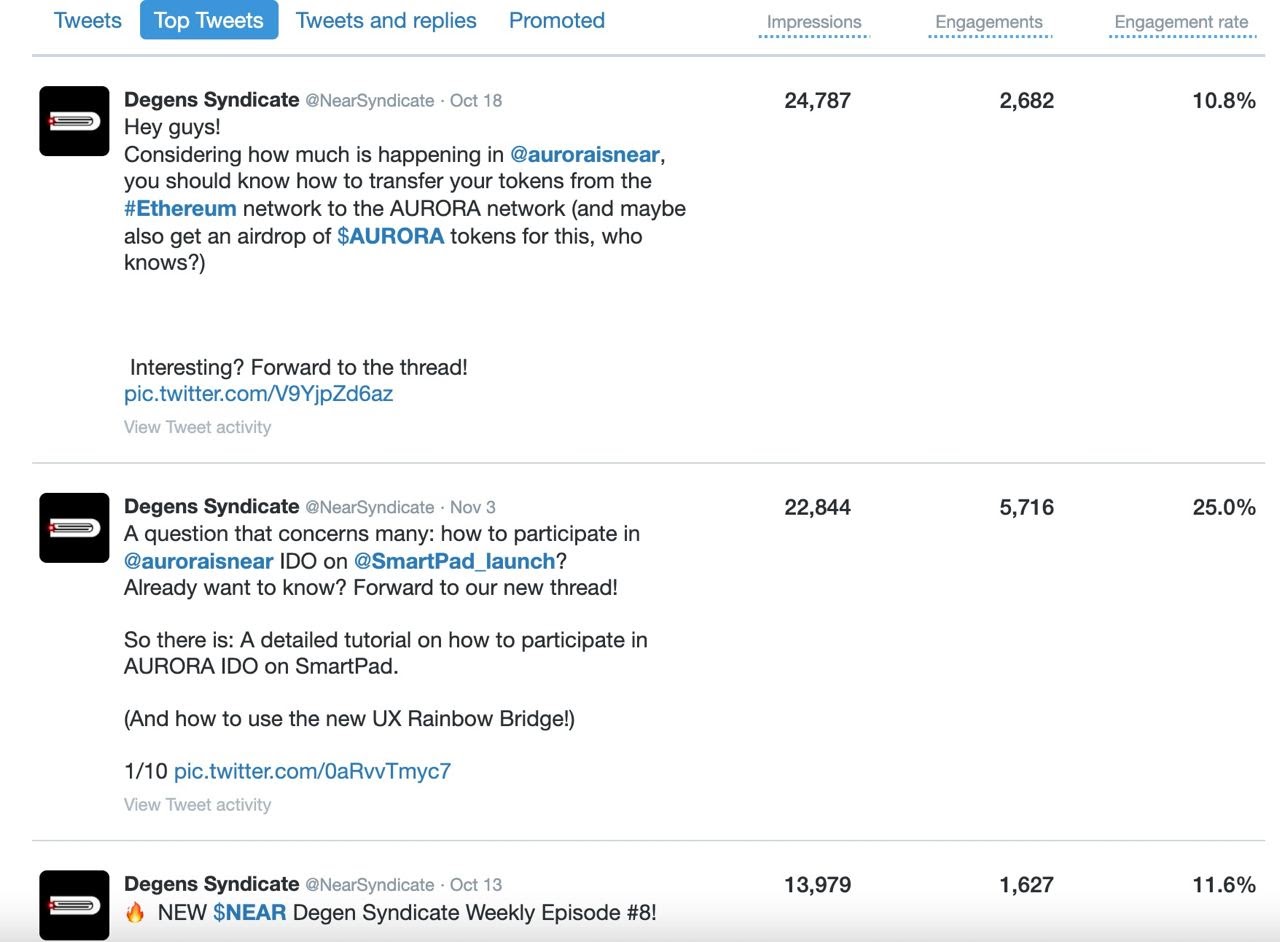Open pic.twitter.com/0aRvvTmyc7 link
Viewport: 1280px width, 942px height.
click(x=312, y=771)
